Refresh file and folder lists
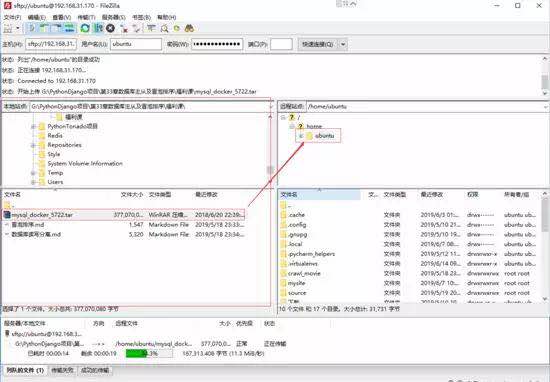550x382 pixels. [85, 28]
